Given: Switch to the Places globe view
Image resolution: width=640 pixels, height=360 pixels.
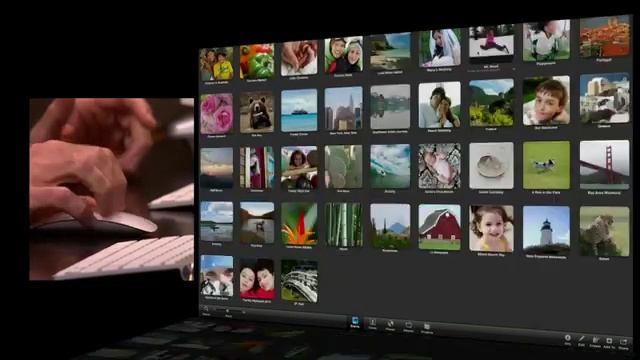Looking at the screenshot, I should tap(390, 325).
